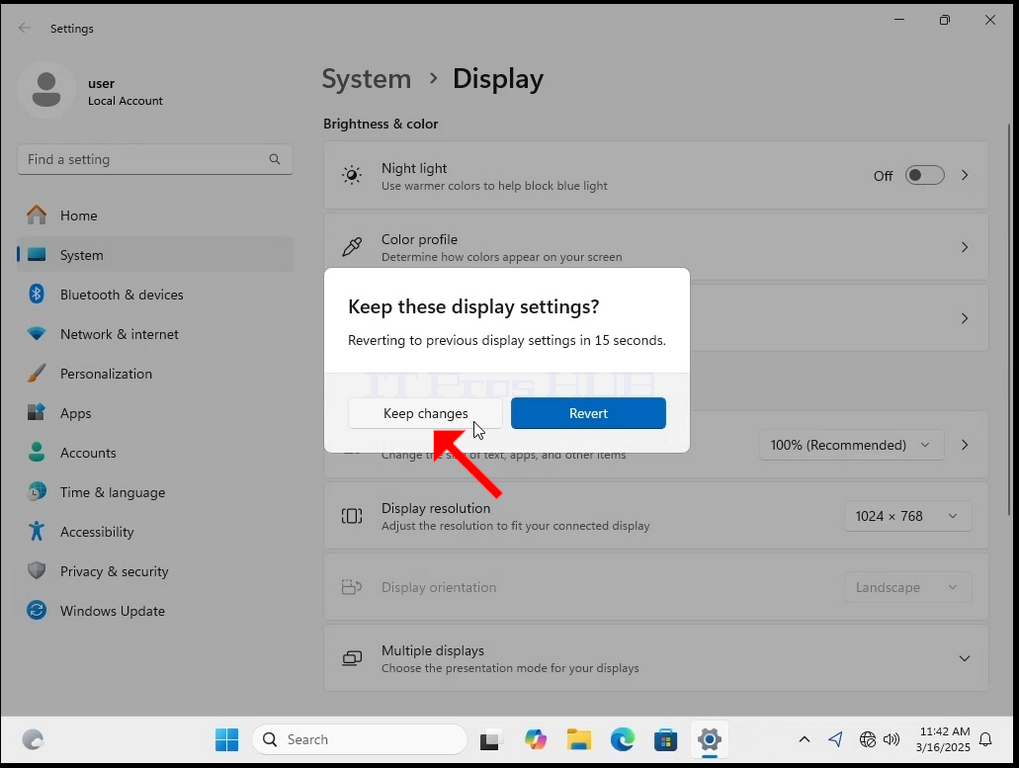Click the network globe tray icon
Viewport: 1019px width, 768px height.
[868, 739]
